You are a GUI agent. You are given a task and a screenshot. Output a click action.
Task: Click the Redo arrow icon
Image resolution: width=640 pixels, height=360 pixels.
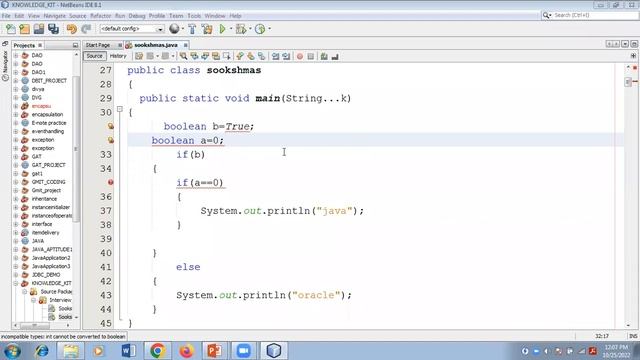86,29
